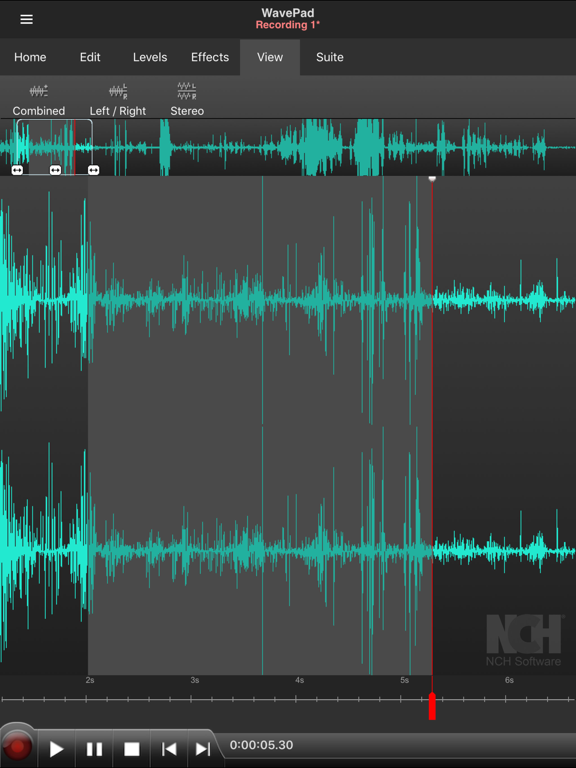
Task: Click the 6s mark on the time ruler
Action: [509, 680]
